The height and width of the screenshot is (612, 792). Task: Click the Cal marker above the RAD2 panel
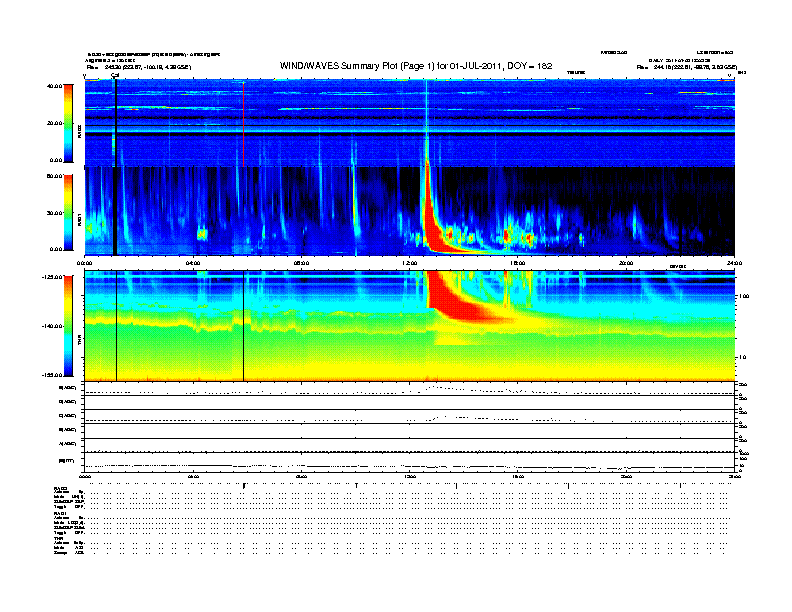(115, 76)
